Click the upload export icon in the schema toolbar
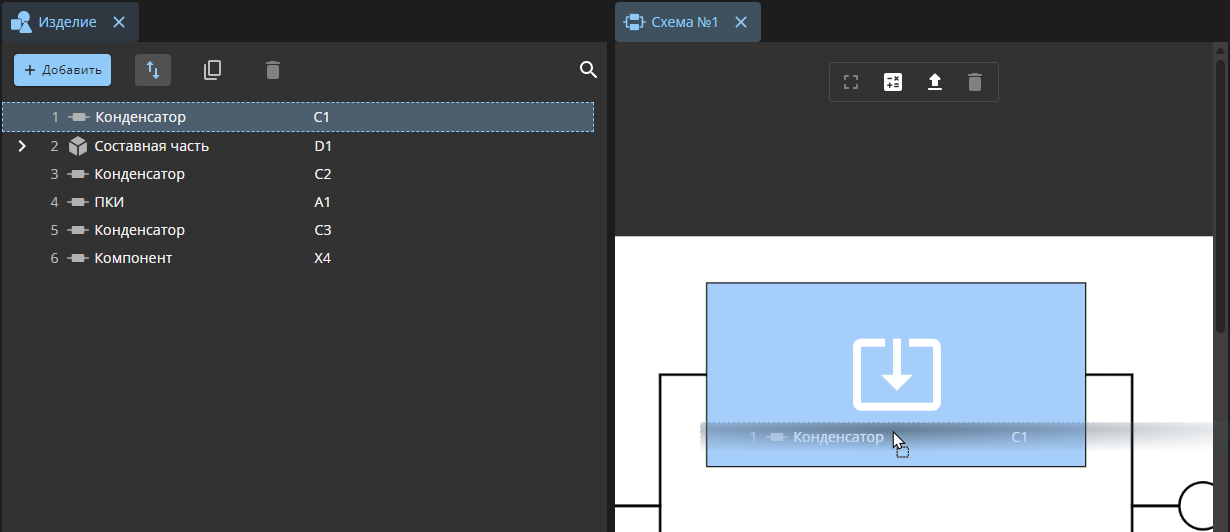The height and width of the screenshot is (532, 1230). tap(935, 82)
